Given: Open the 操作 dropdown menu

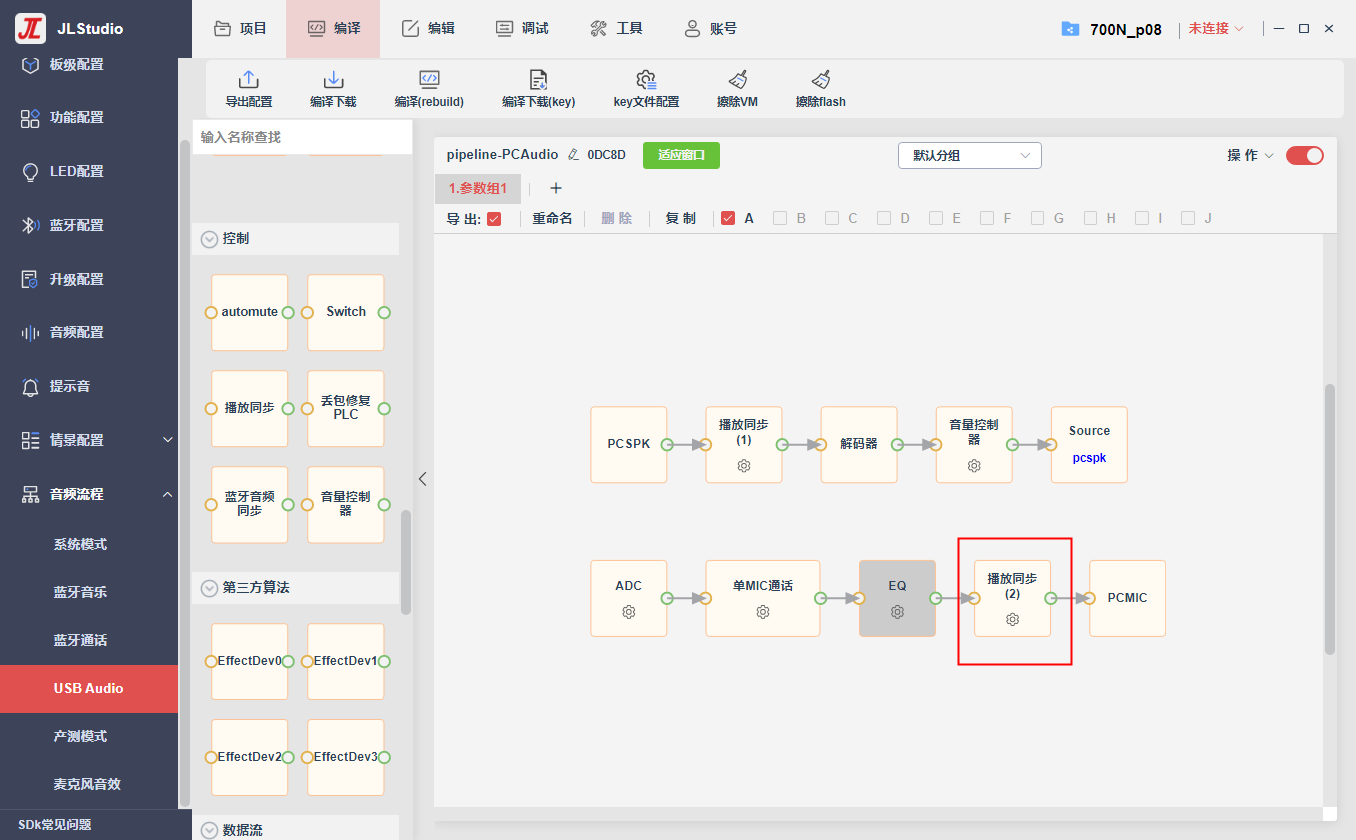Looking at the screenshot, I should click(x=1251, y=155).
